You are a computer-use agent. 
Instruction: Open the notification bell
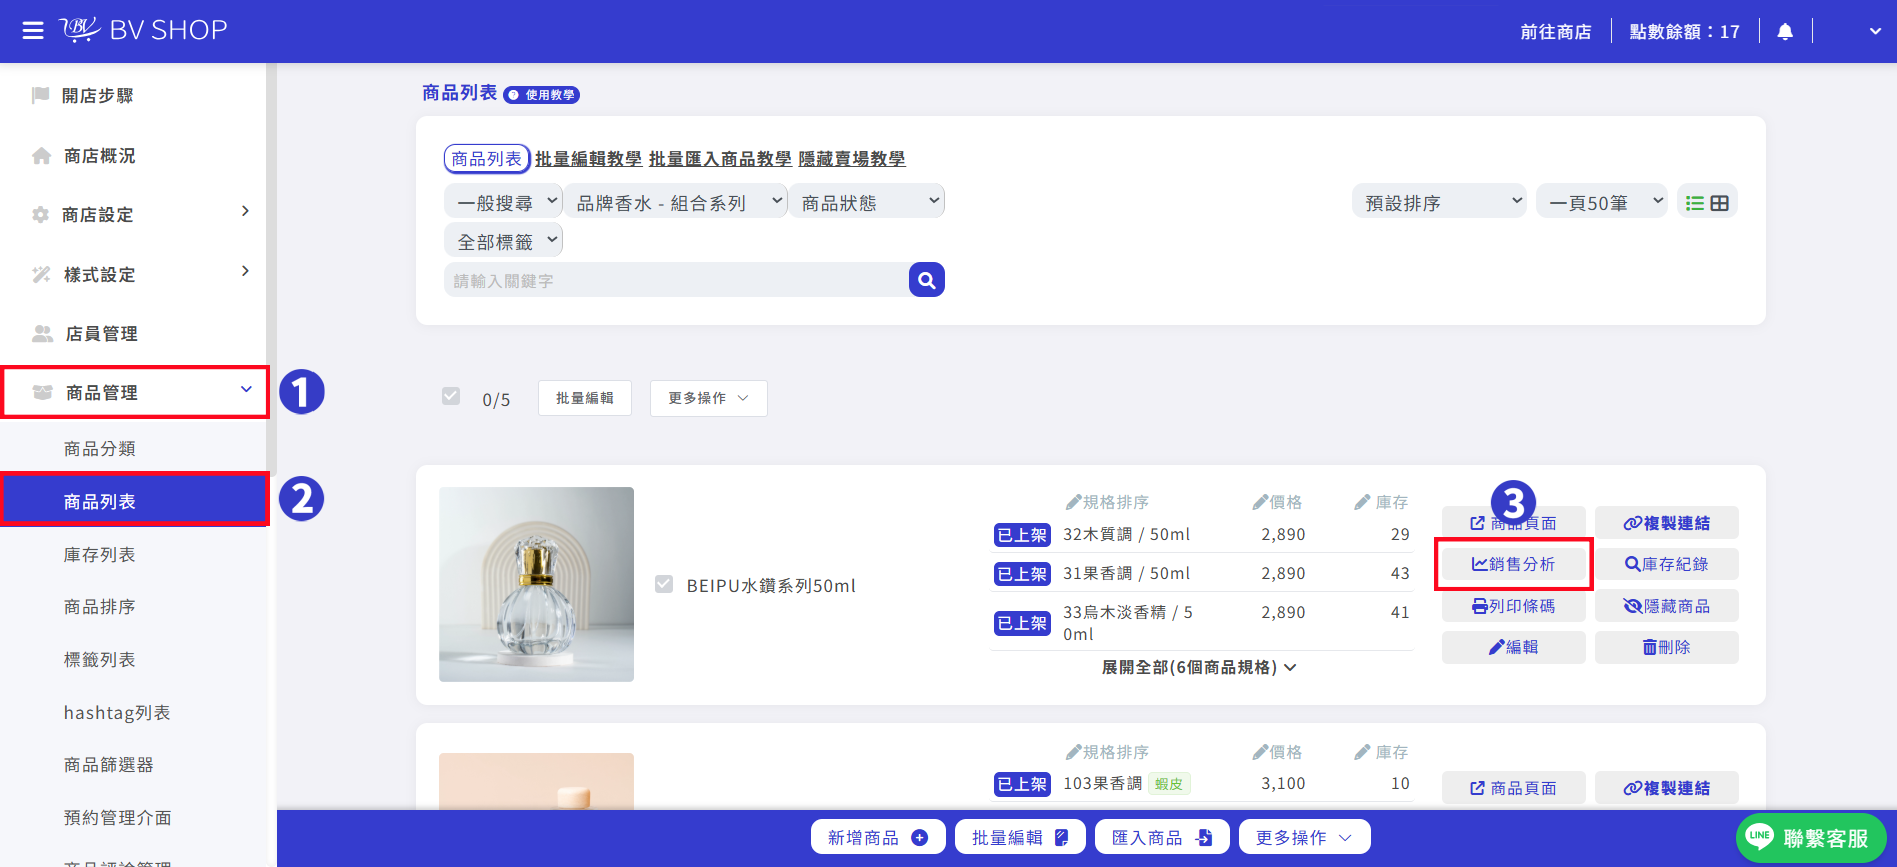[x=1785, y=32]
